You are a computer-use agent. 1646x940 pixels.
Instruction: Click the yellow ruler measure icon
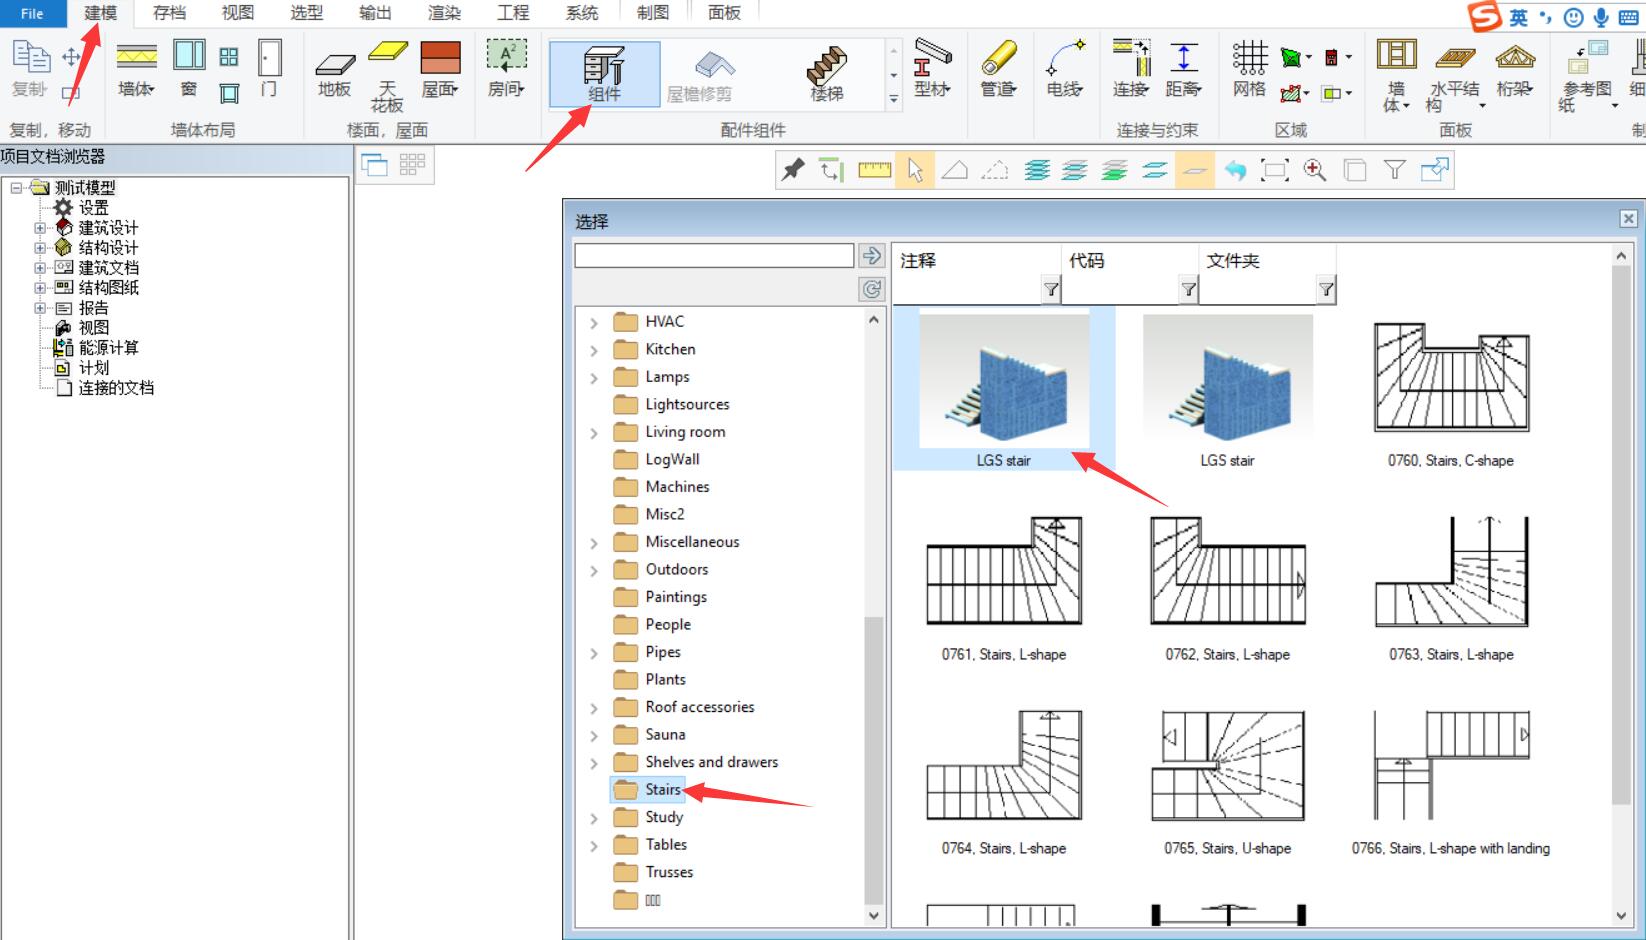pyautogui.click(x=874, y=170)
